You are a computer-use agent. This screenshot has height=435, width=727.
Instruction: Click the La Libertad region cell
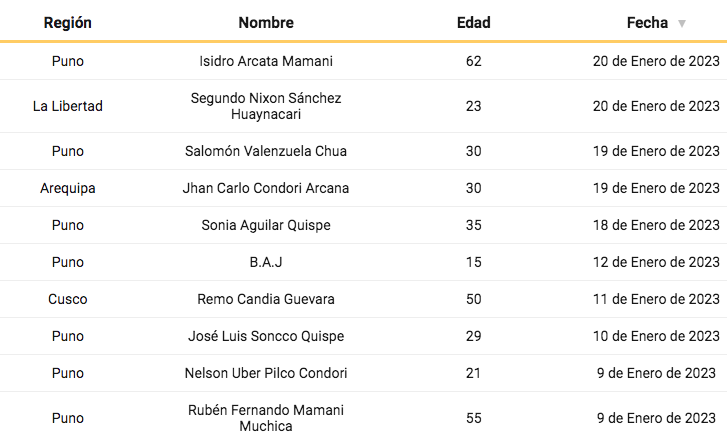click(x=68, y=106)
